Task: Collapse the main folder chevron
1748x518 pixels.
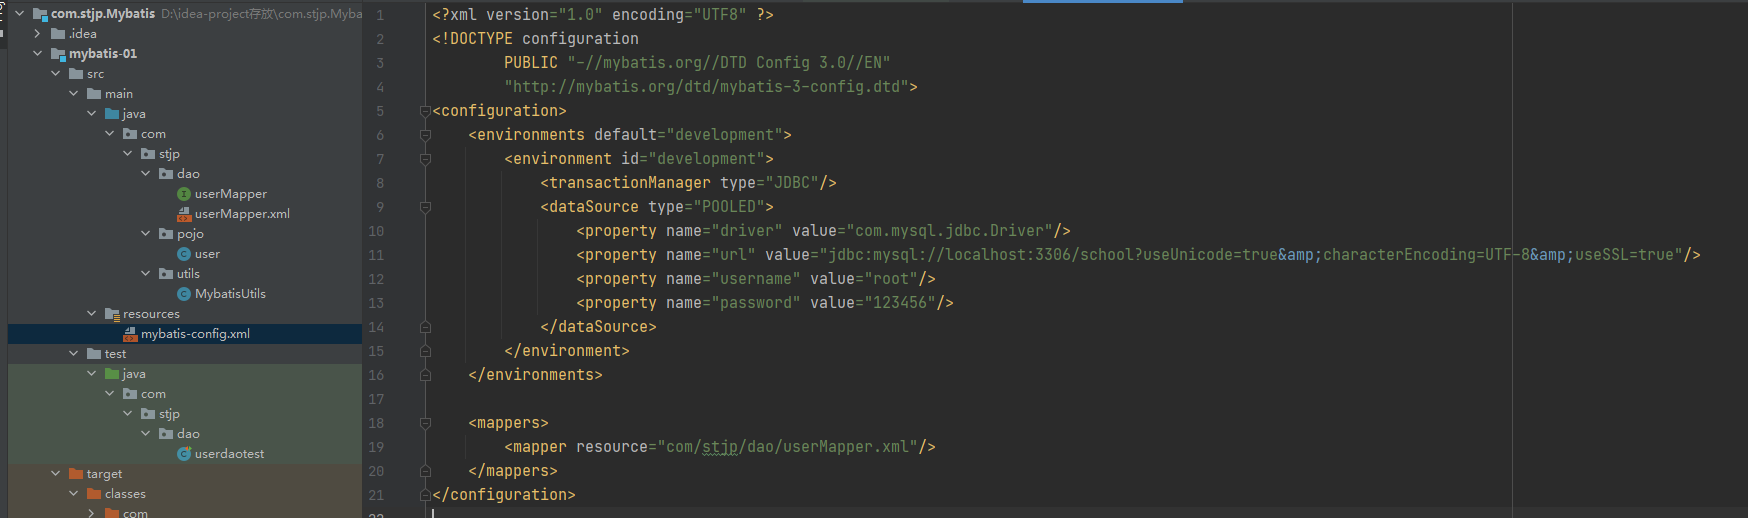Action: [x=73, y=94]
